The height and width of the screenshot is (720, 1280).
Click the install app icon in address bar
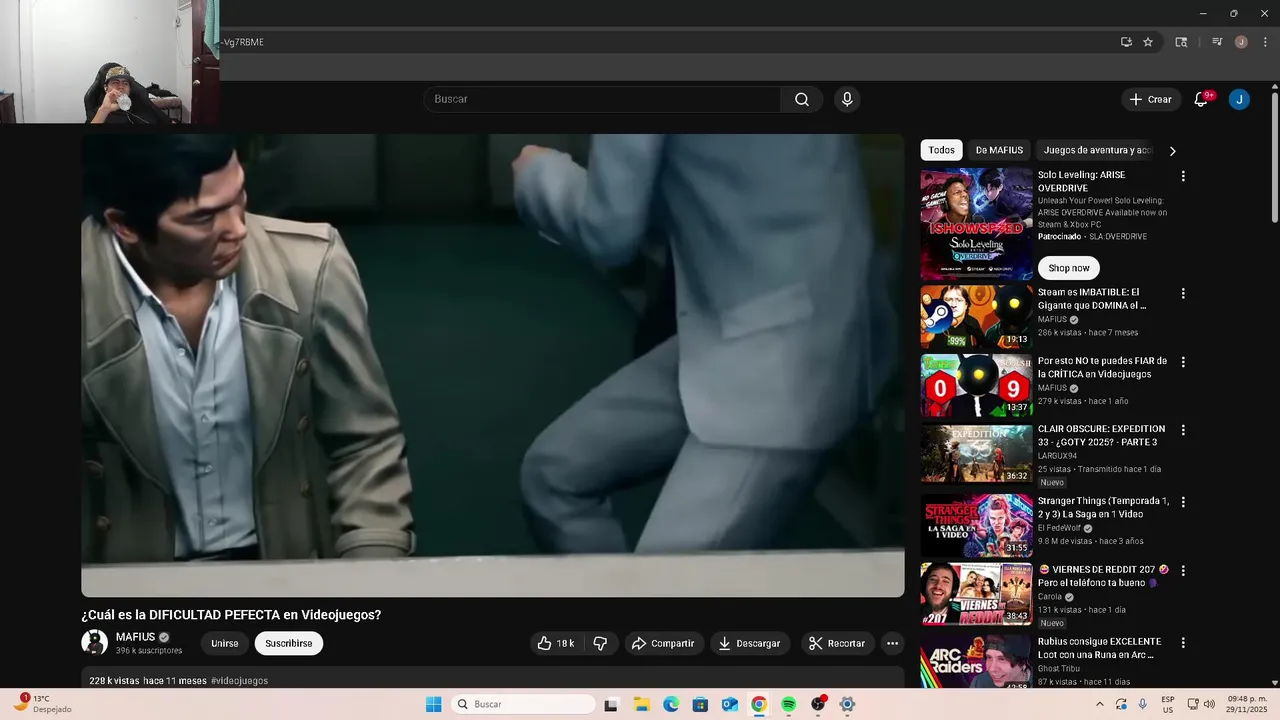[1126, 42]
